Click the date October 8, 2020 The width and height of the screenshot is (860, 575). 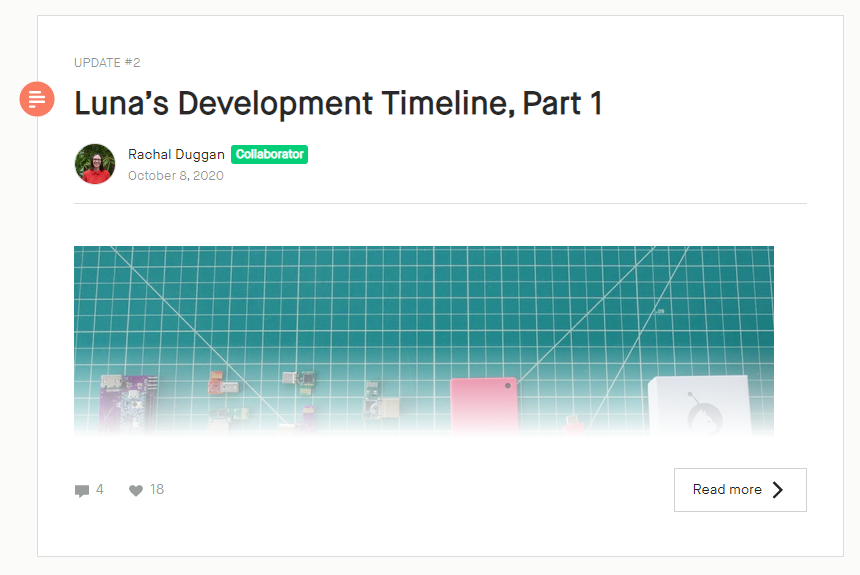tap(176, 176)
